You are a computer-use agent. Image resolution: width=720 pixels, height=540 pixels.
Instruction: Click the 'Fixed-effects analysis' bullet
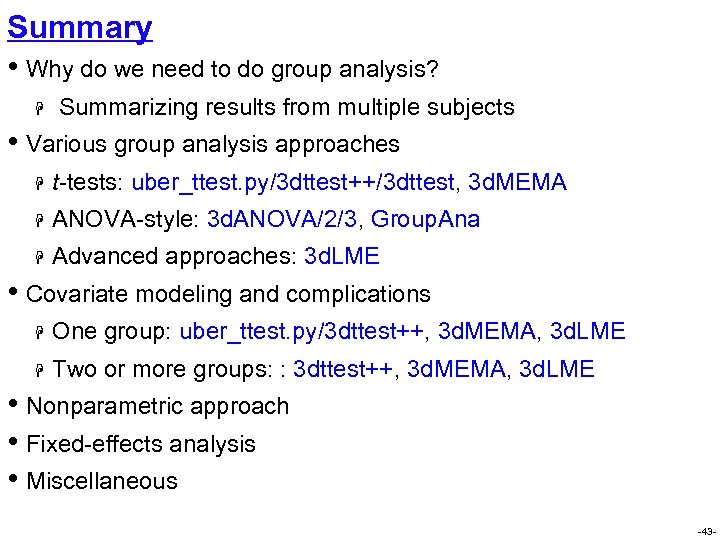[140, 444]
